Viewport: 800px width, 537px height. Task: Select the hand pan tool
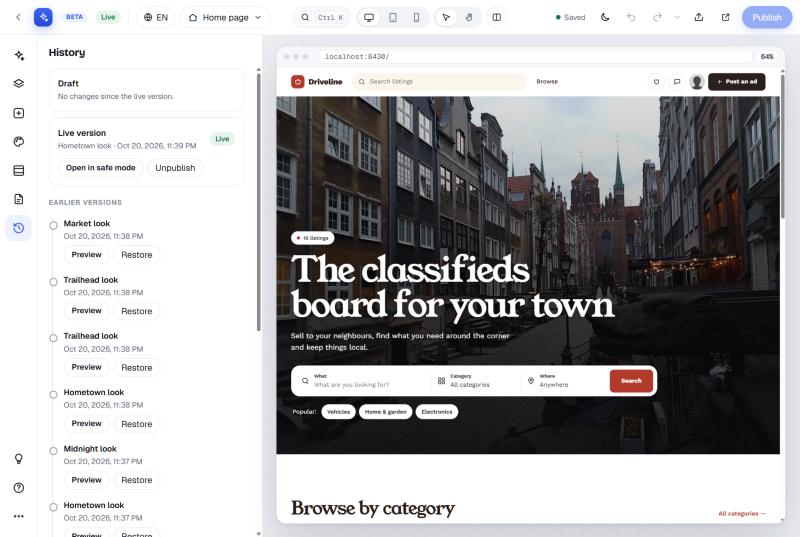tap(469, 17)
